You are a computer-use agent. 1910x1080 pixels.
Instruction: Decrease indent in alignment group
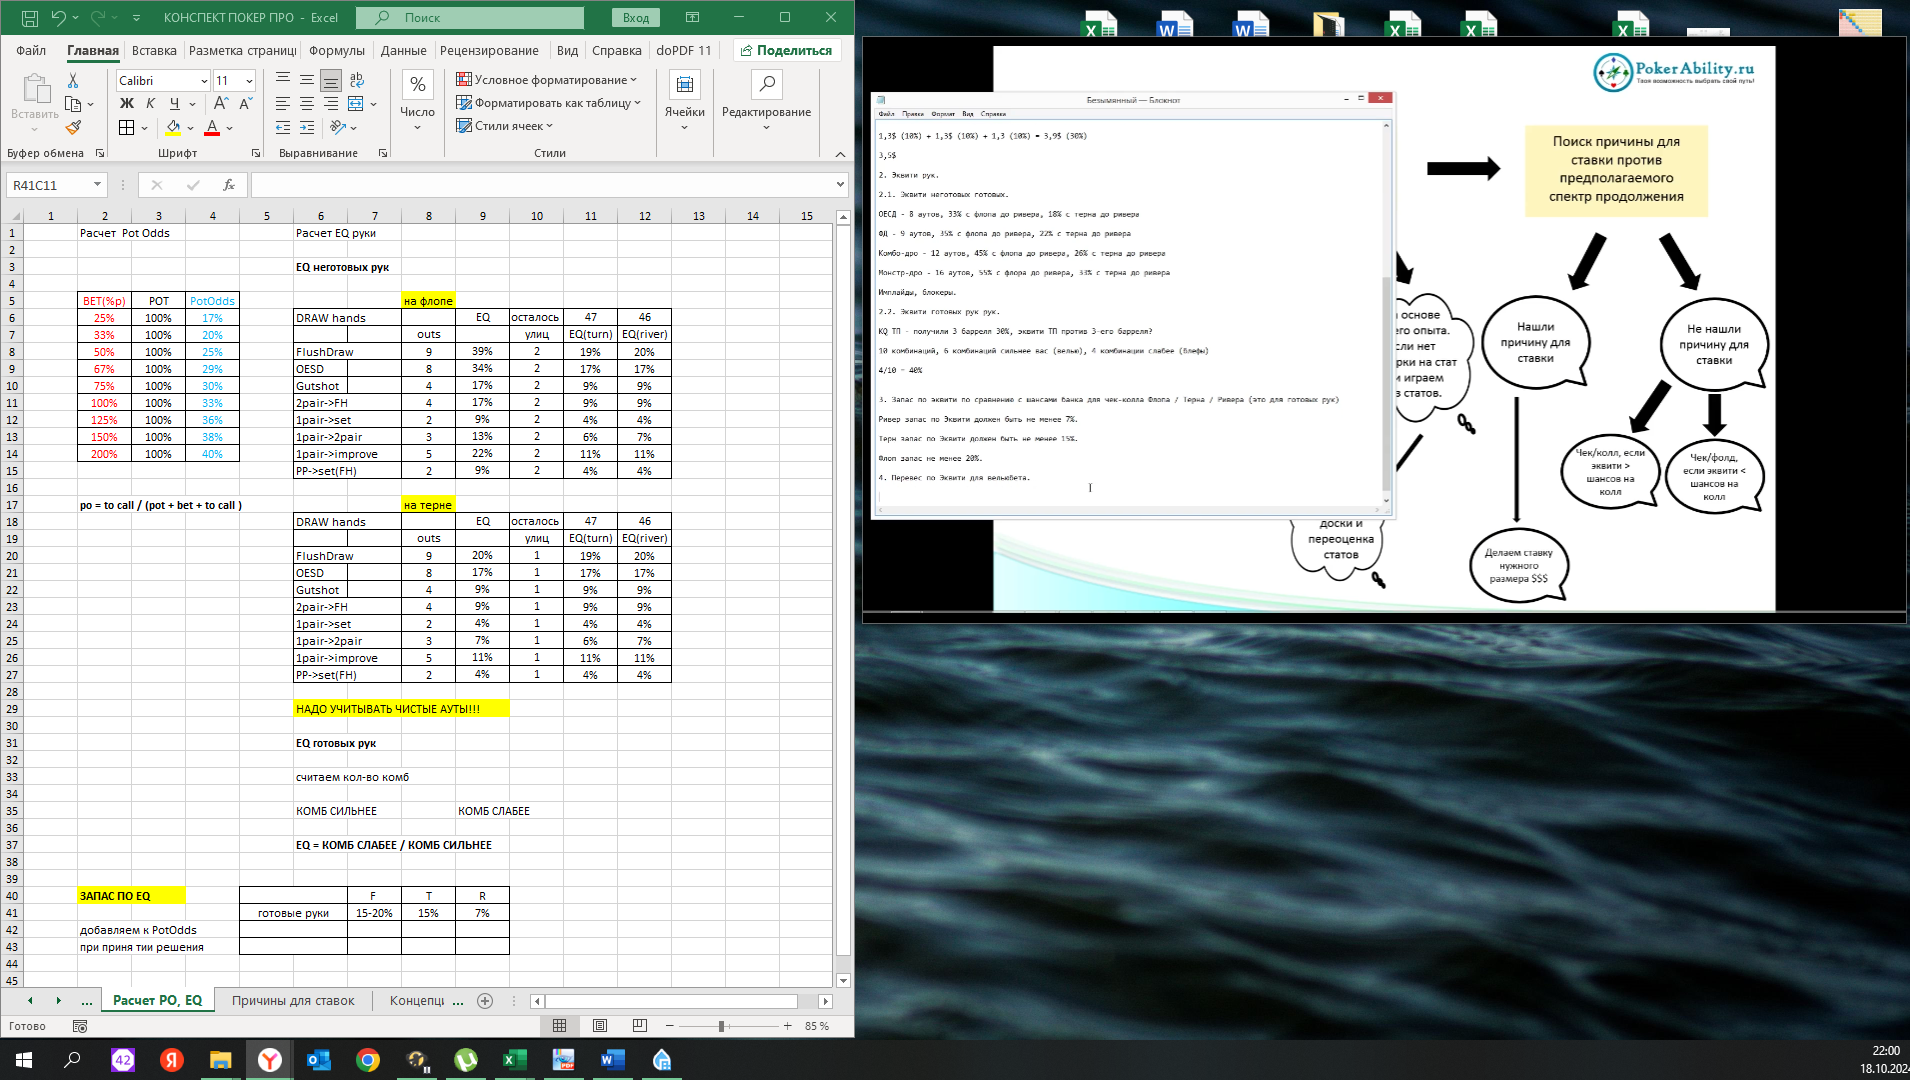(283, 127)
